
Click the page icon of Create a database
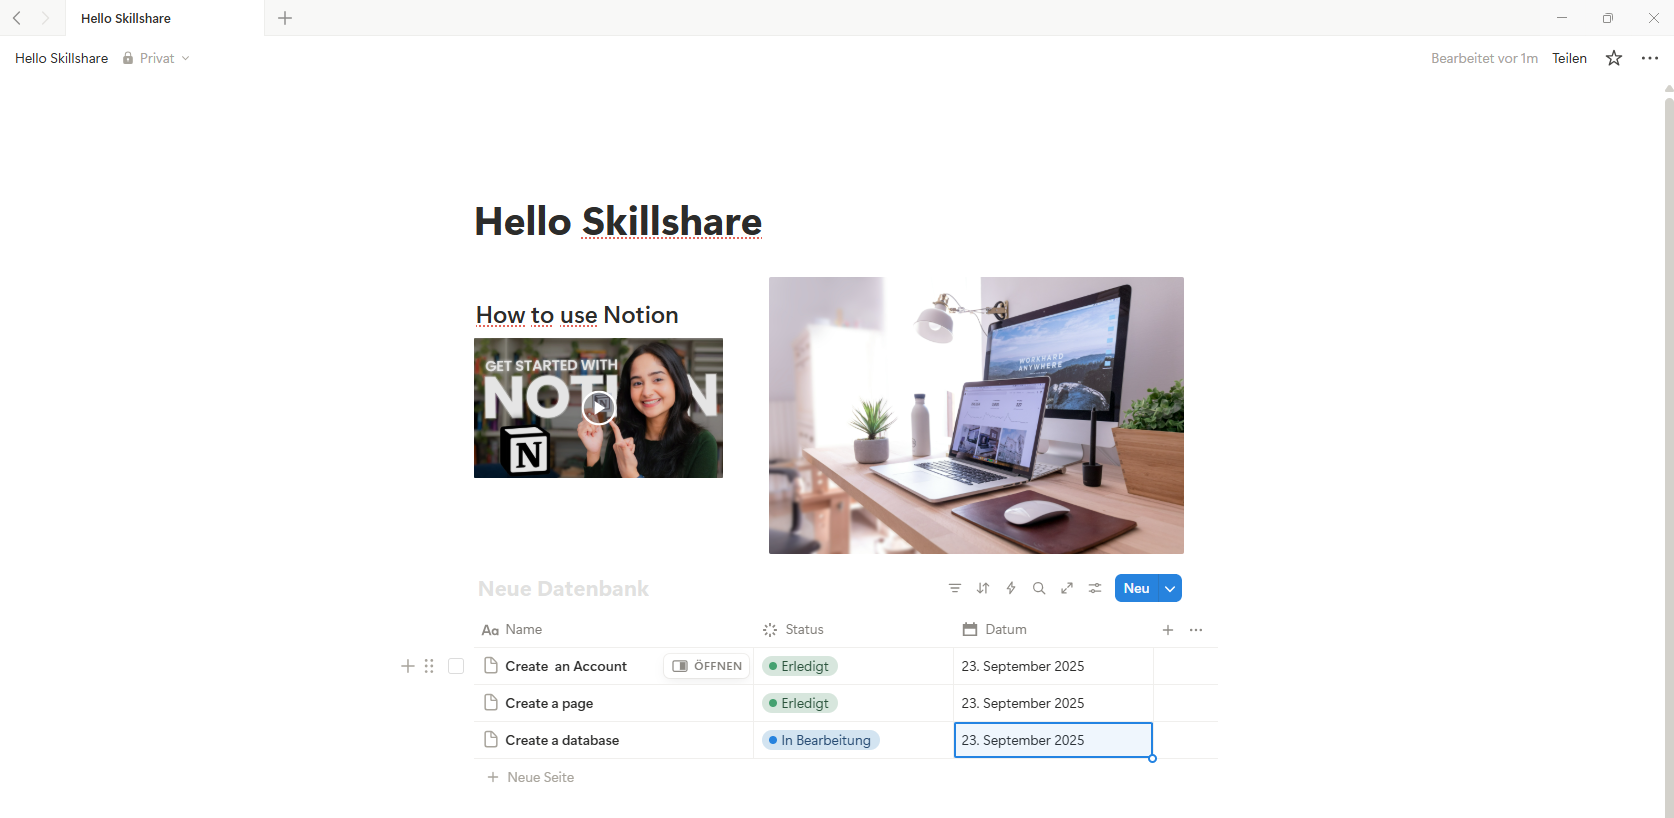coord(491,740)
